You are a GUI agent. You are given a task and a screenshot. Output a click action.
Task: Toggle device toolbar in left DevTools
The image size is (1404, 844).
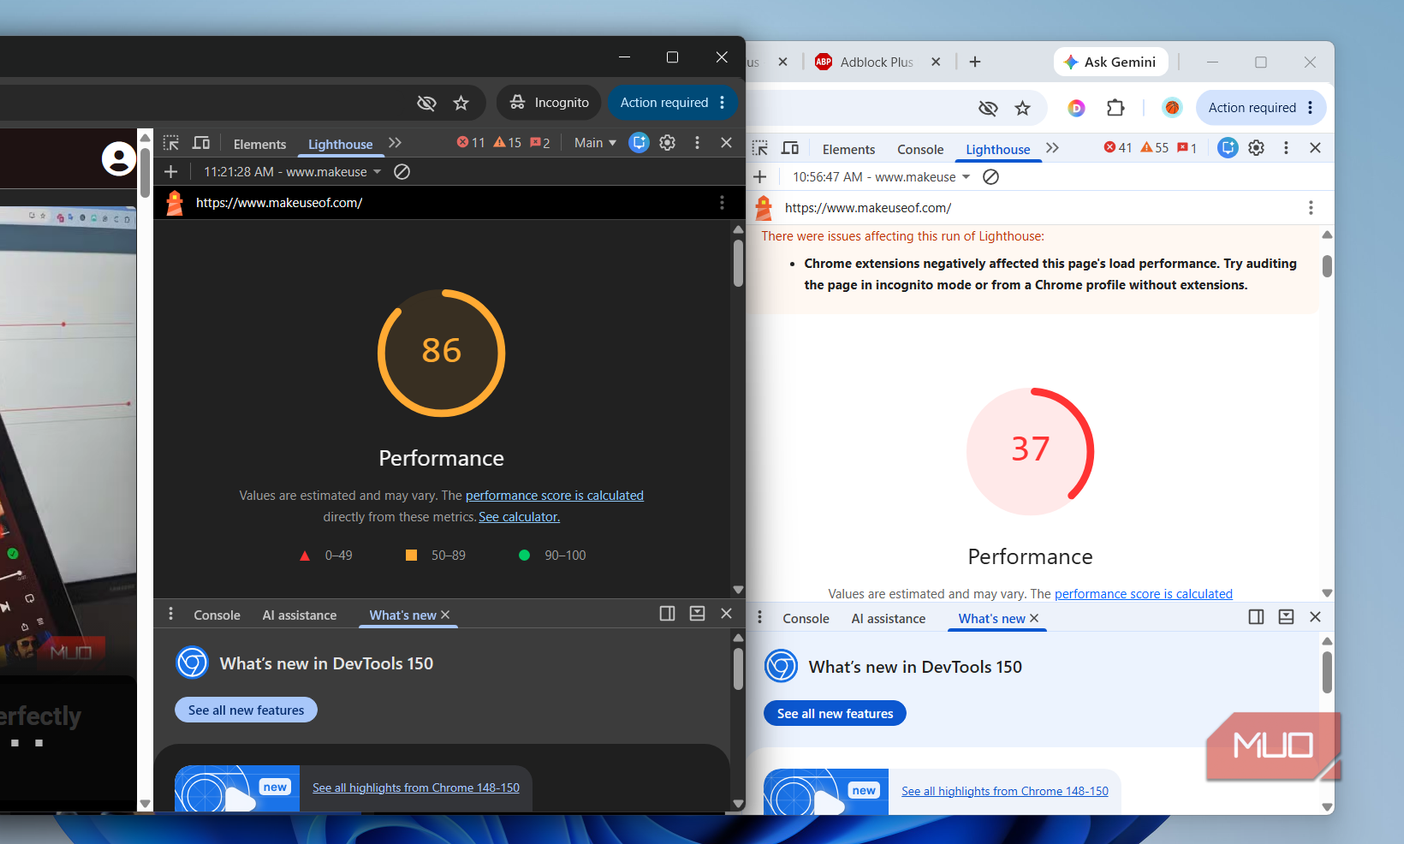(201, 143)
